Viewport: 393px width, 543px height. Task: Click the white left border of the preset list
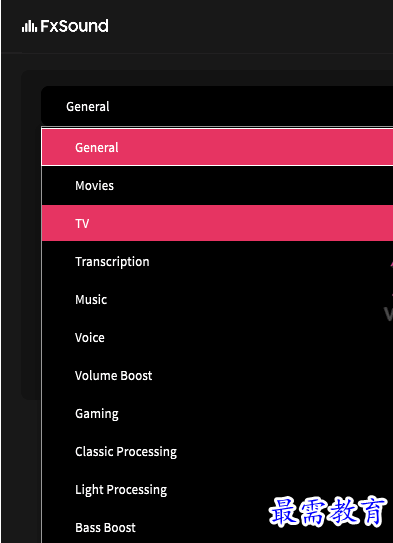pos(41,336)
